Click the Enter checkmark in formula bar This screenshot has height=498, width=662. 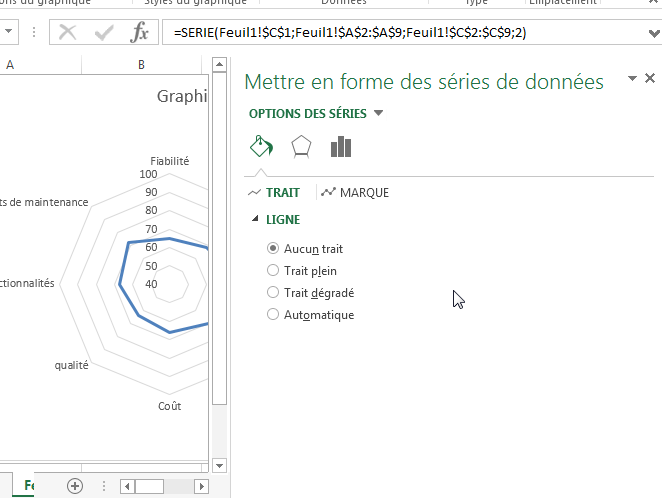coord(104,33)
